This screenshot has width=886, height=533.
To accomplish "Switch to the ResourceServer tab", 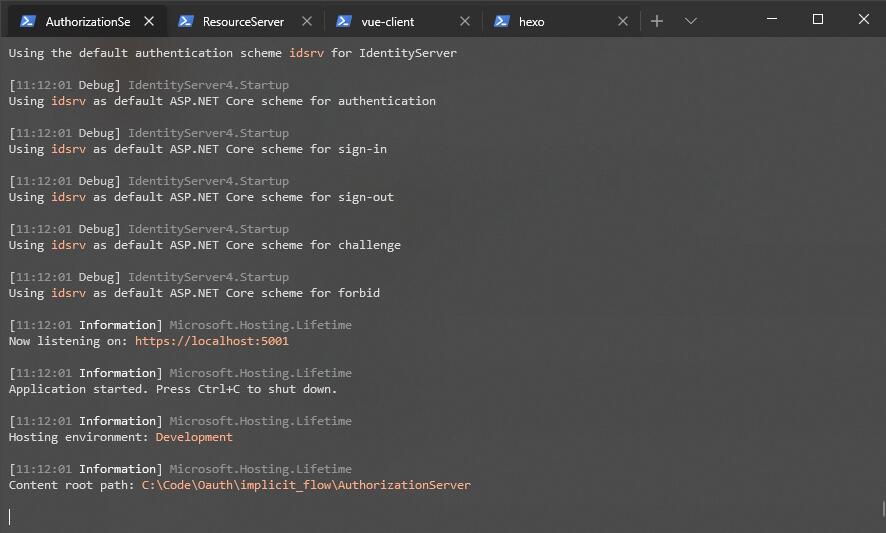I will click(x=245, y=21).
